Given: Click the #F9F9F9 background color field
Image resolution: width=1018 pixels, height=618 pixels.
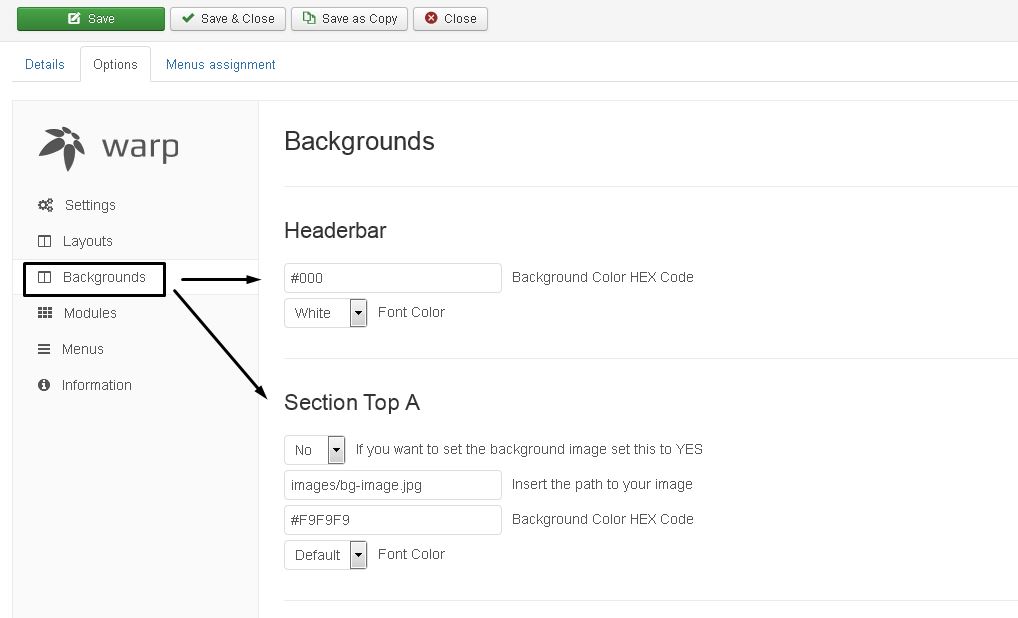Looking at the screenshot, I should point(392,520).
